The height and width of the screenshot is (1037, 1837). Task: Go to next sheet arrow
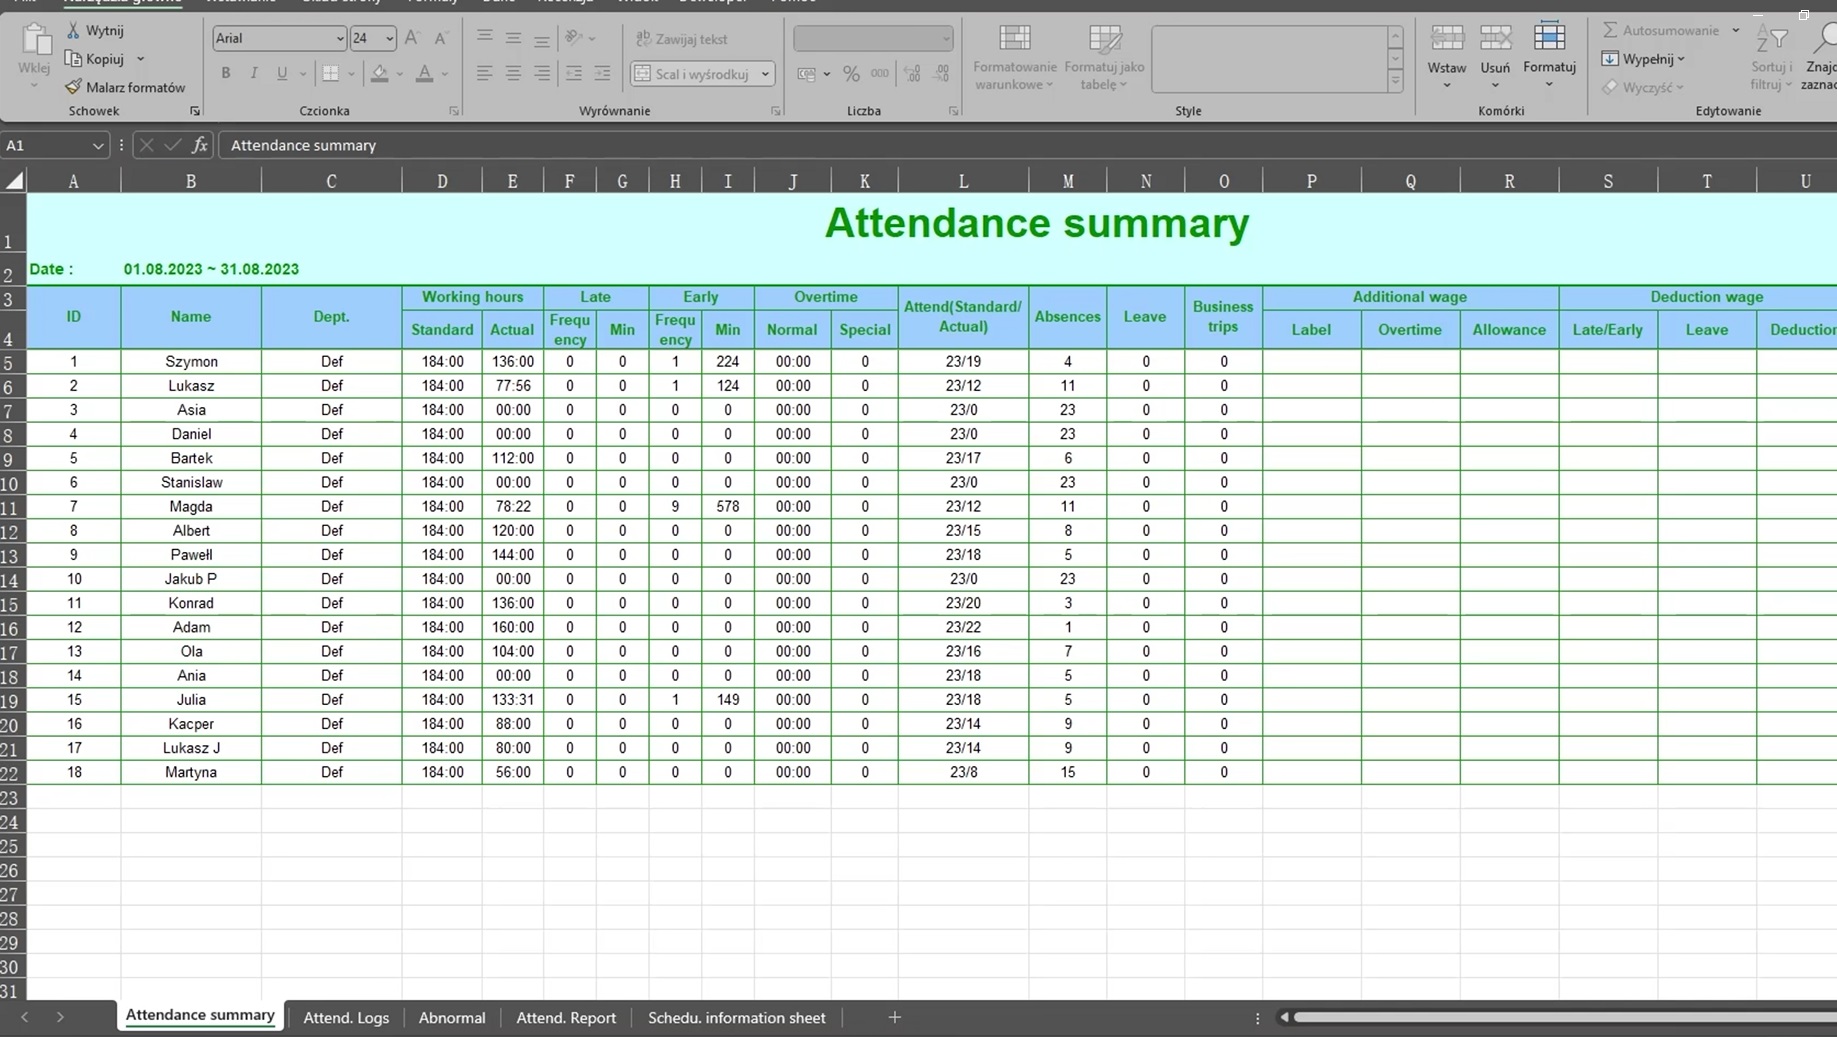pyautogui.click(x=60, y=1017)
